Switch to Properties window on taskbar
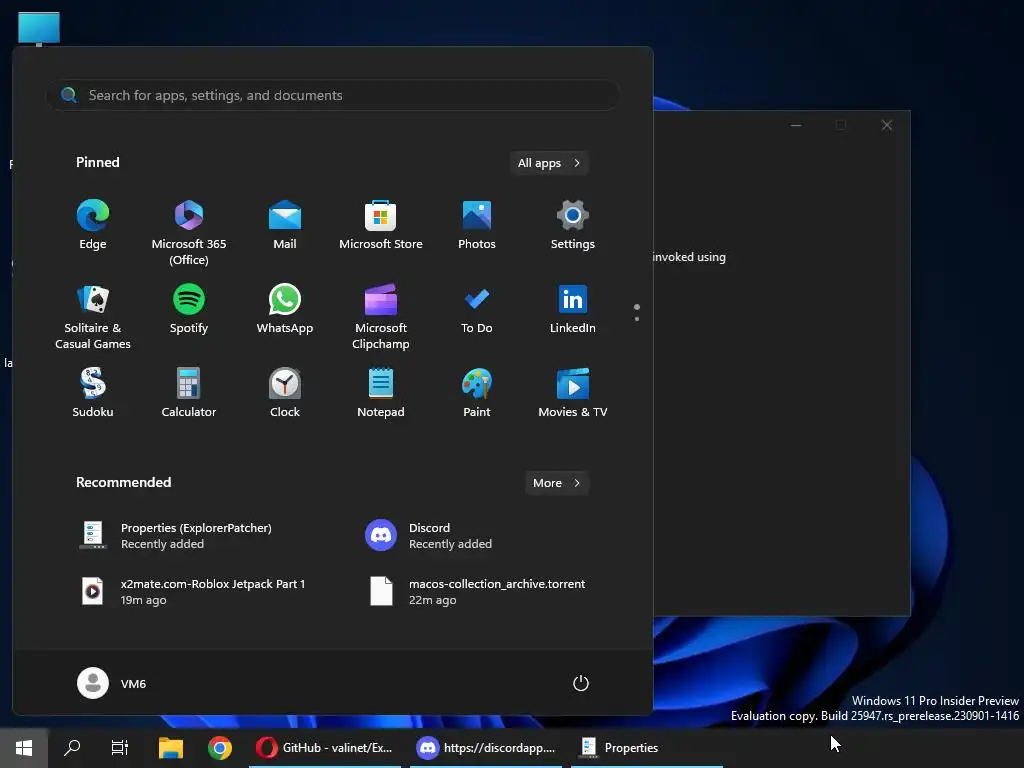Screen dimensions: 1024x768 pos(647,748)
